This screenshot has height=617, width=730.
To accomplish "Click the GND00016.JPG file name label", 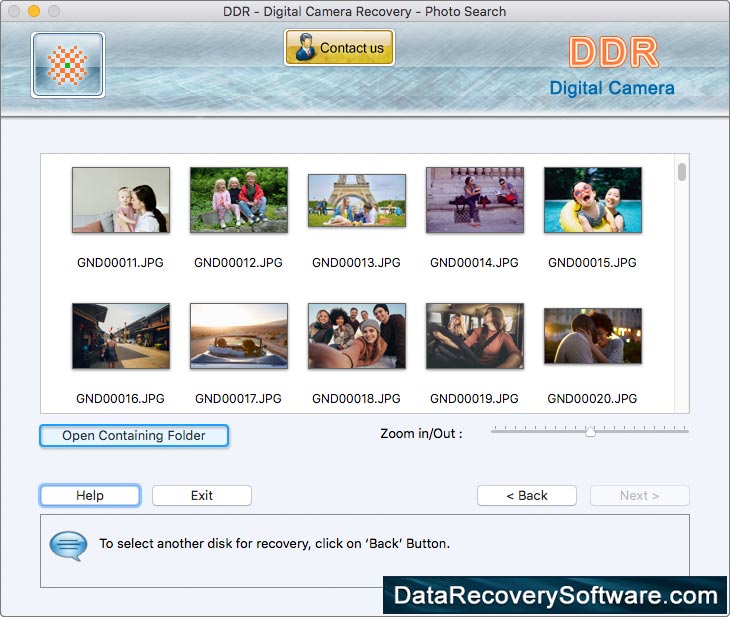I will point(120,399).
